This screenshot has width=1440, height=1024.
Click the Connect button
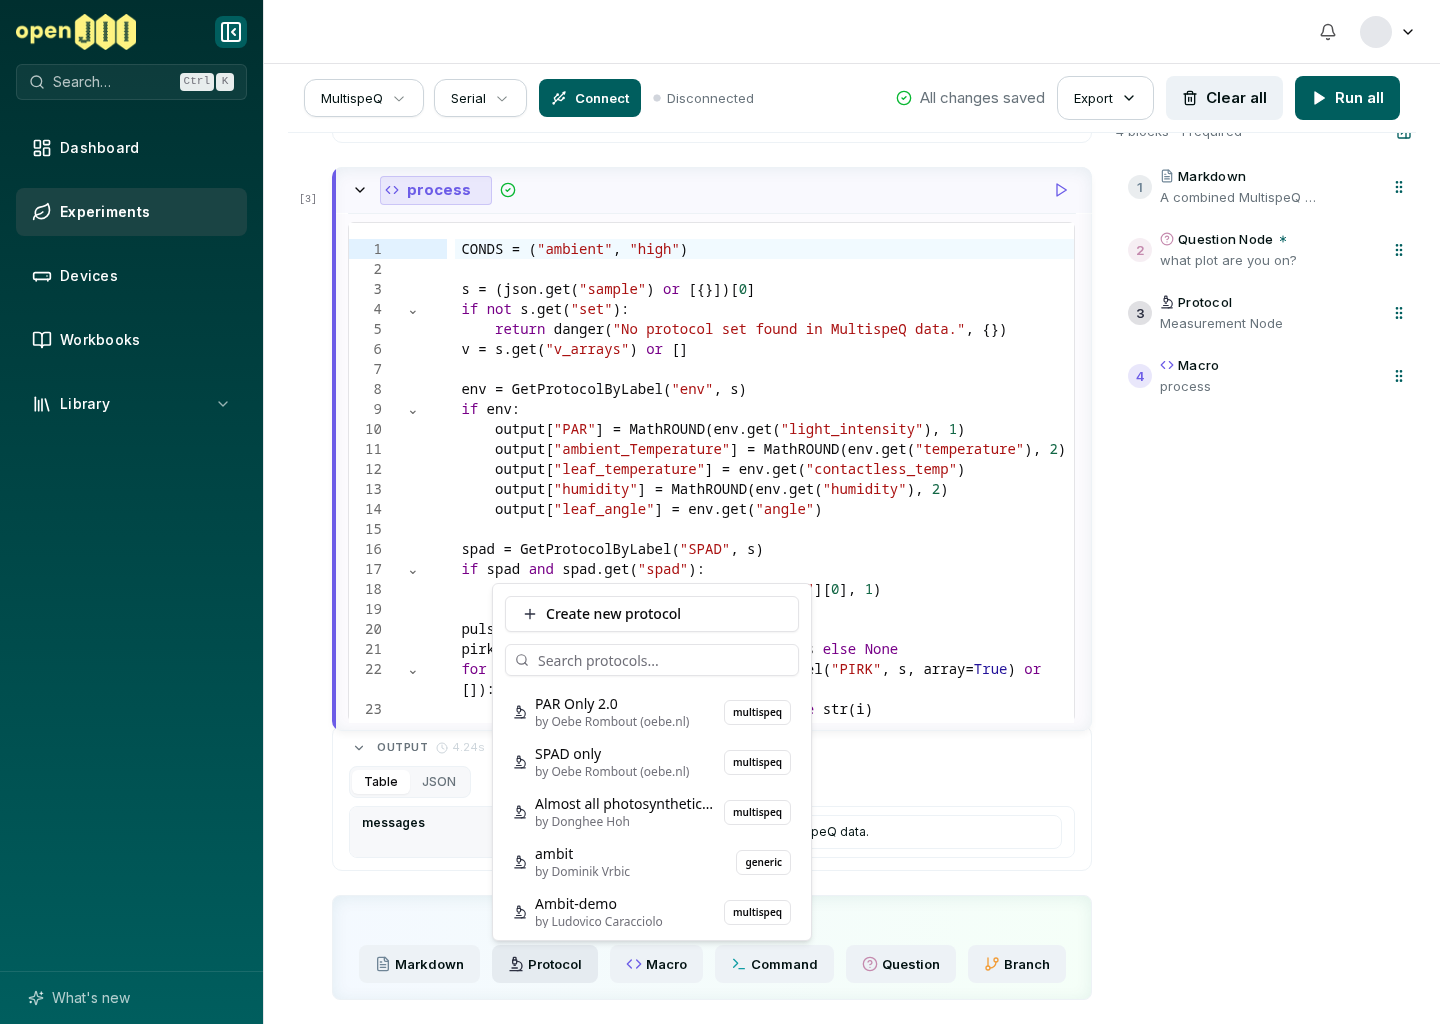coord(590,98)
